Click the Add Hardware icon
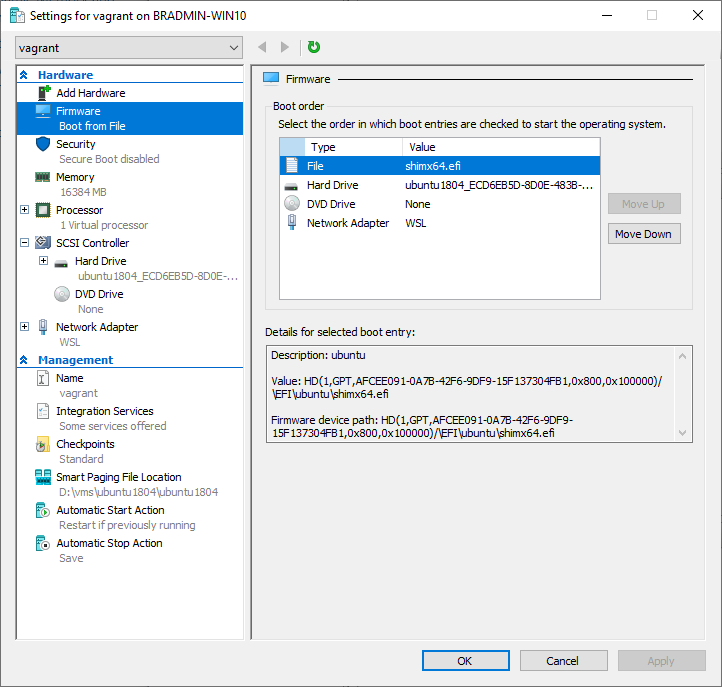 pyautogui.click(x=43, y=93)
